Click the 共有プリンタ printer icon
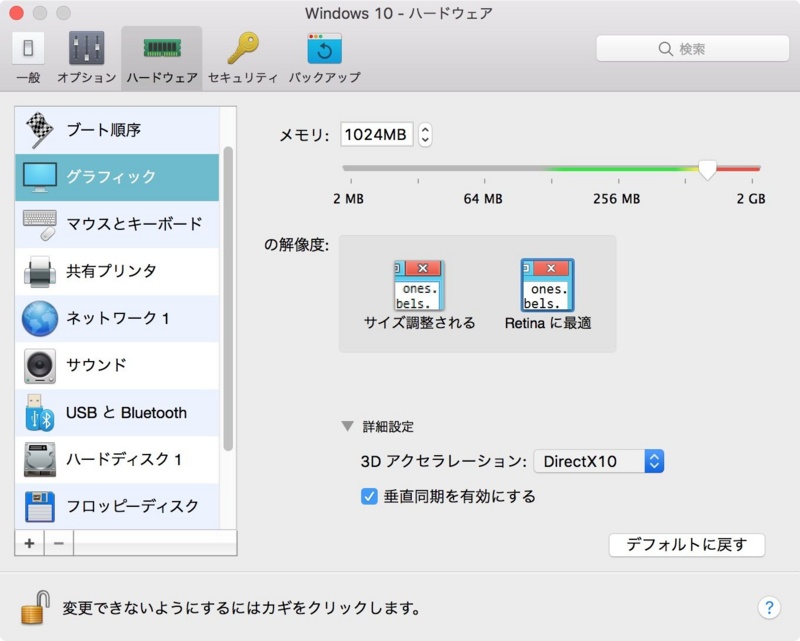800x641 pixels. pos(39,272)
